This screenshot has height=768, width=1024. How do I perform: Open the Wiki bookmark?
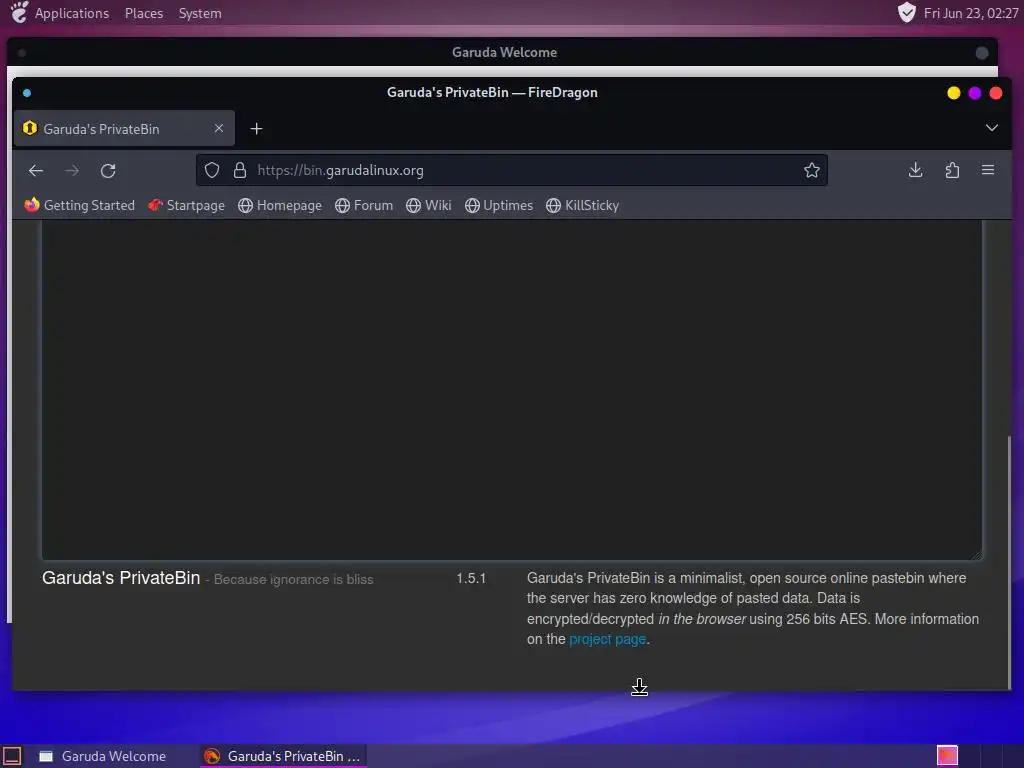click(x=428, y=205)
